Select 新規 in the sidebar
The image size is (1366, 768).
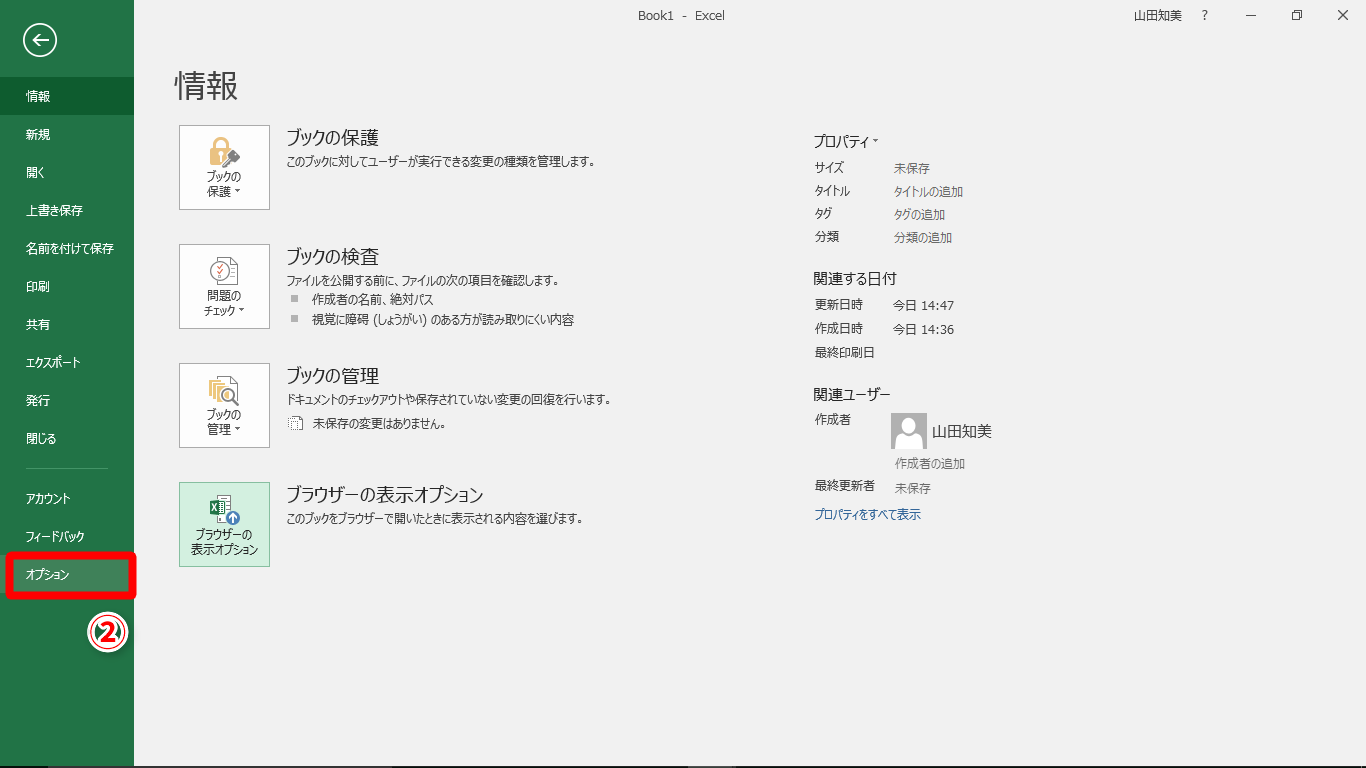(x=67, y=134)
